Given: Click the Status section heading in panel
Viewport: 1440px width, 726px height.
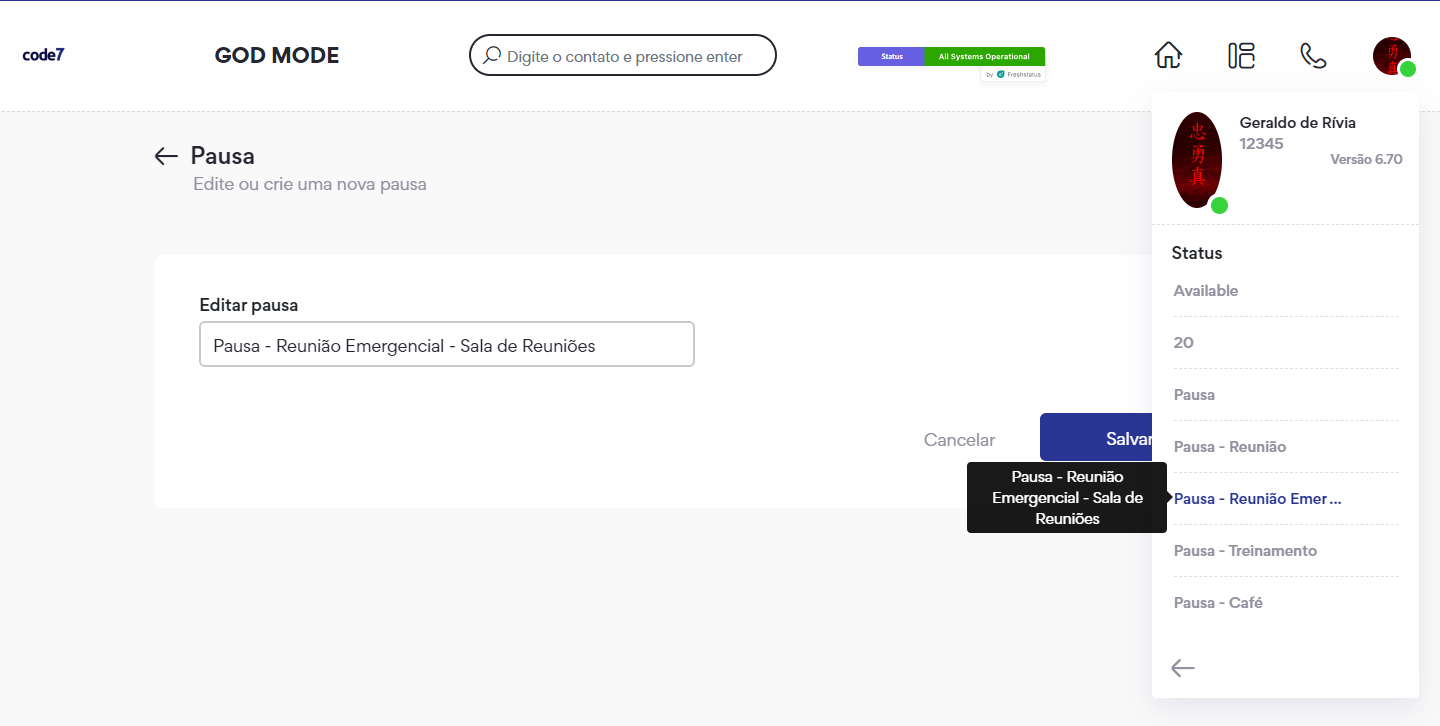Looking at the screenshot, I should (x=1197, y=253).
